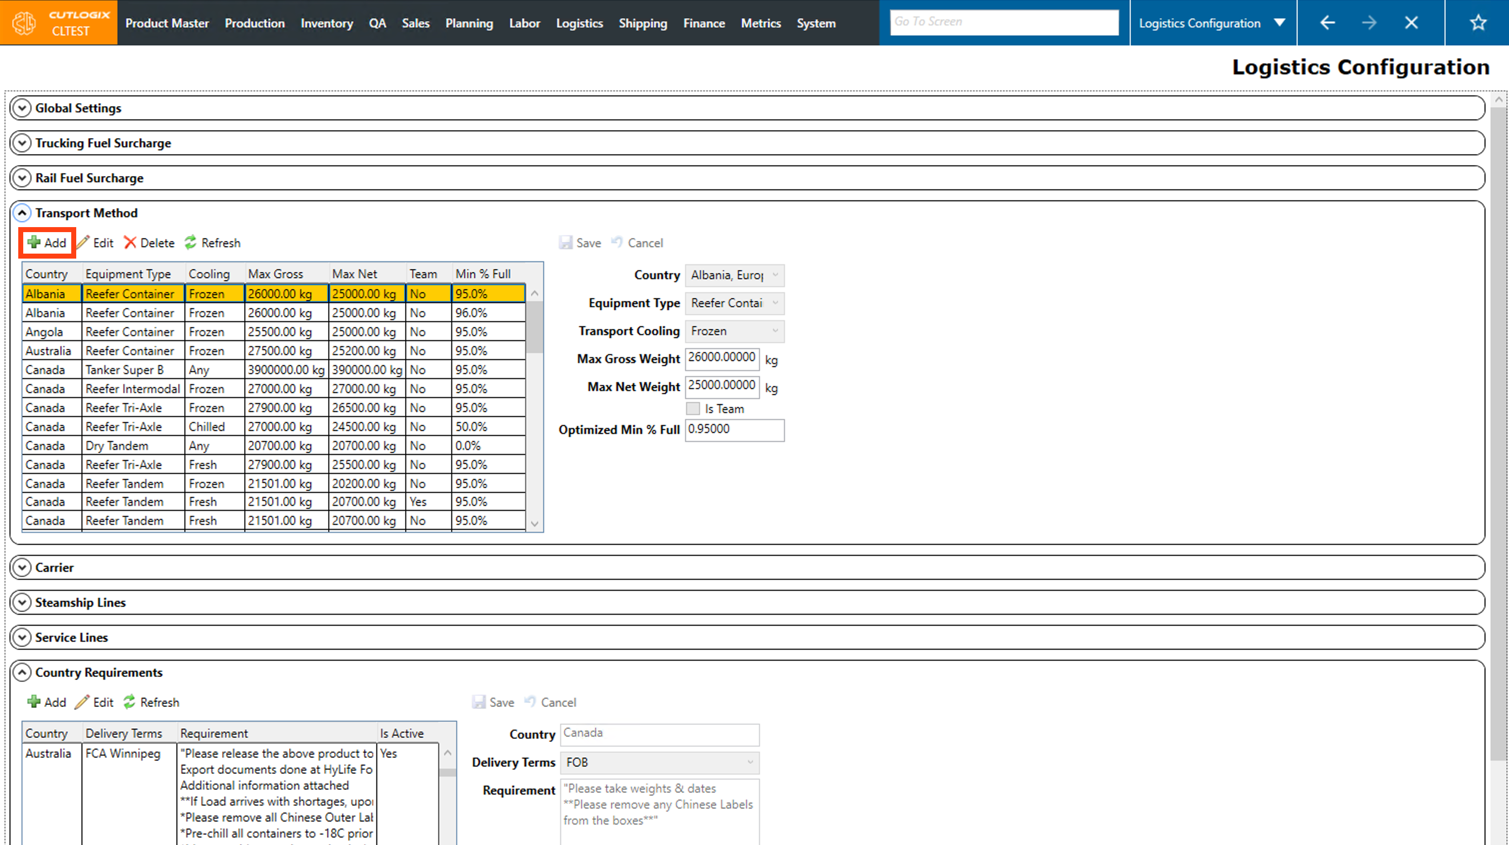1509x845 pixels.
Task: Click the favorites star icon
Action: click(x=1477, y=22)
